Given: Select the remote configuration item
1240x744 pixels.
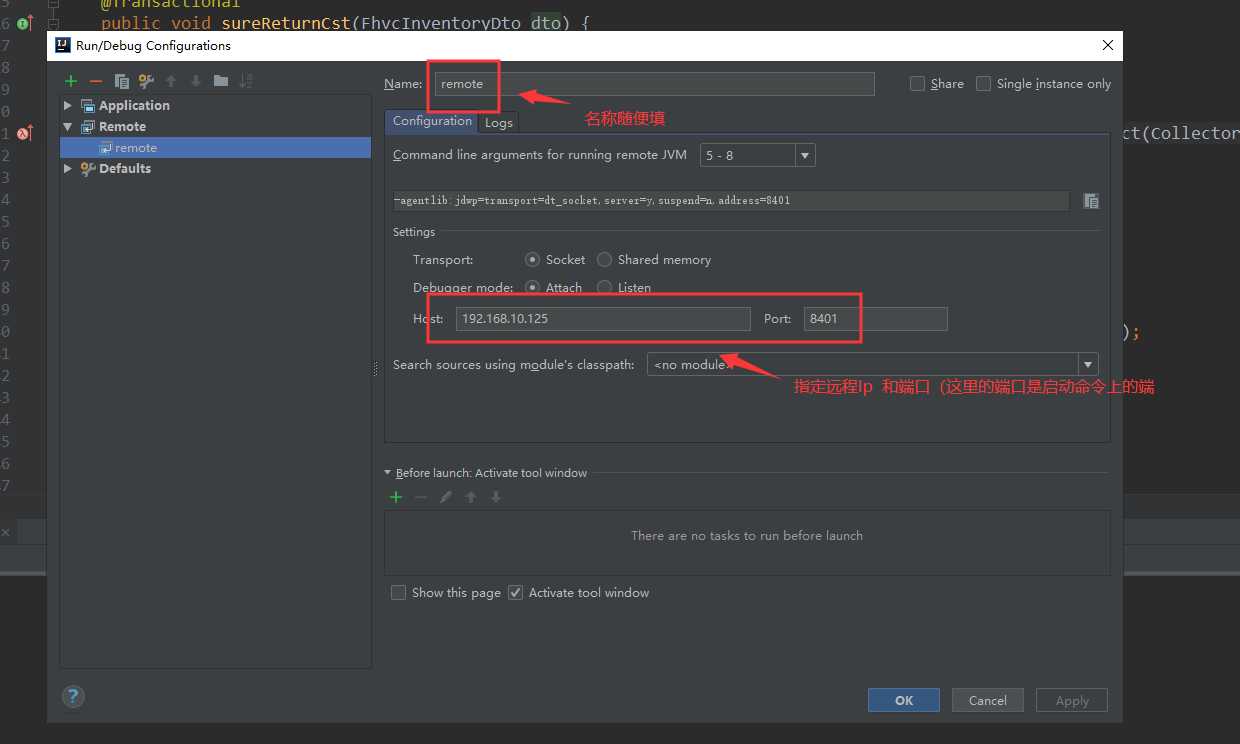Looking at the screenshot, I should tap(215, 147).
